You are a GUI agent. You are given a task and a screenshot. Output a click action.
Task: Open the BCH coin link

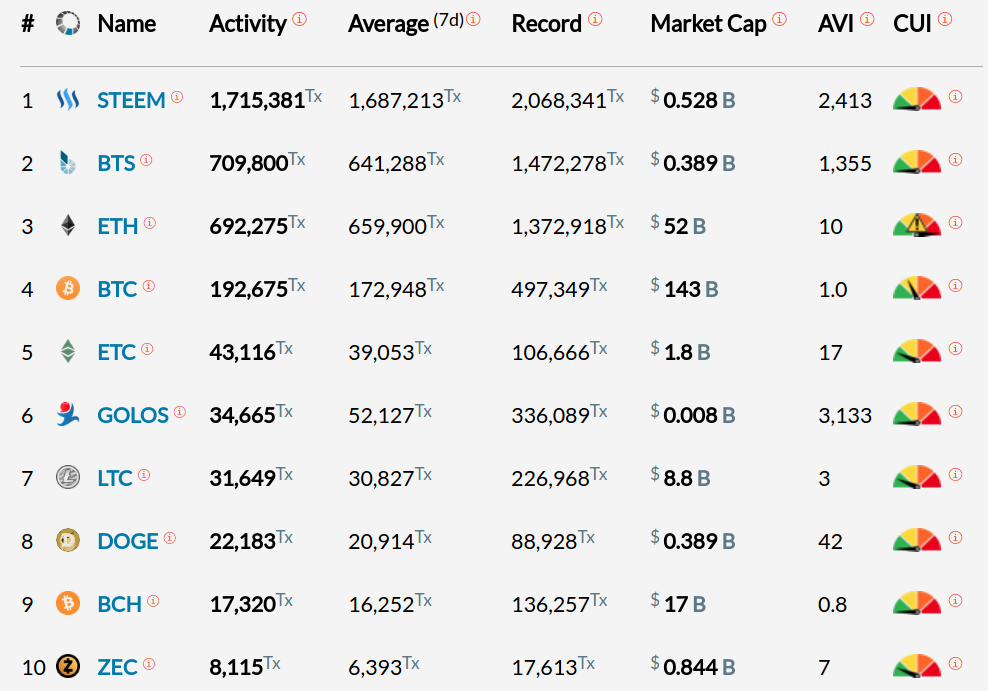point(119,604)
